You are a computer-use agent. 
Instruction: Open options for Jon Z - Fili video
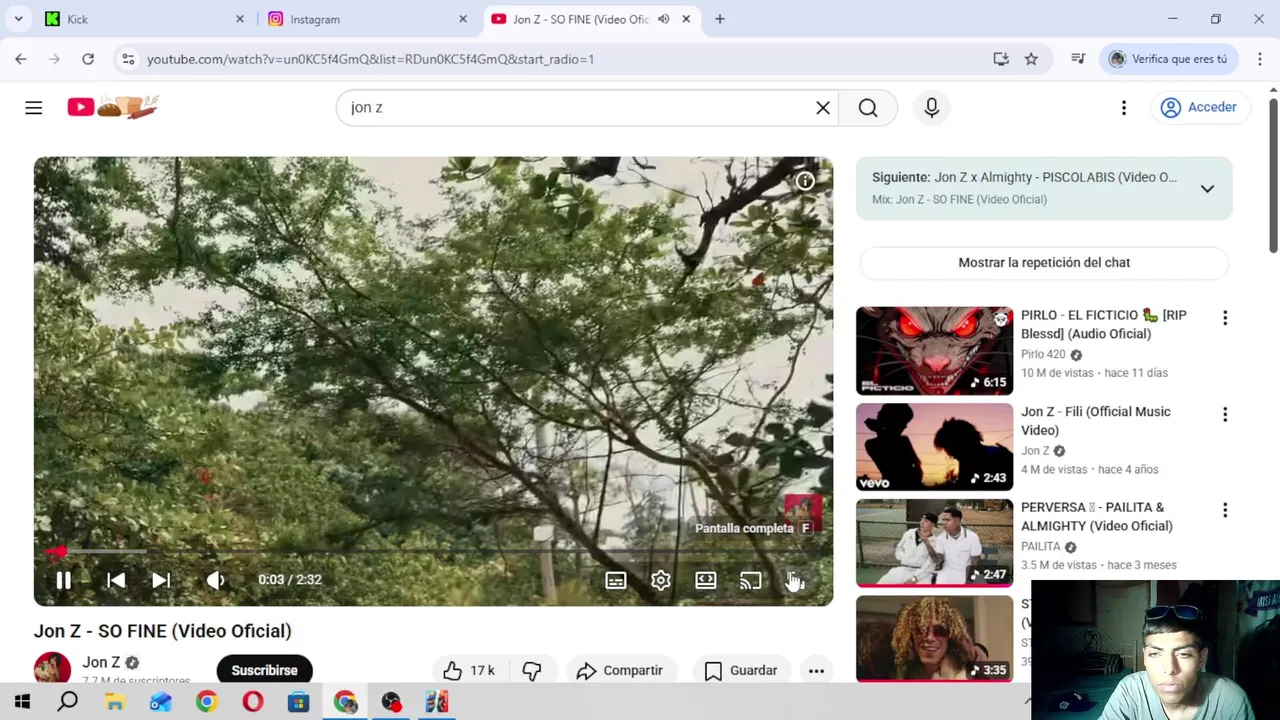click(x=1225, y=414)
